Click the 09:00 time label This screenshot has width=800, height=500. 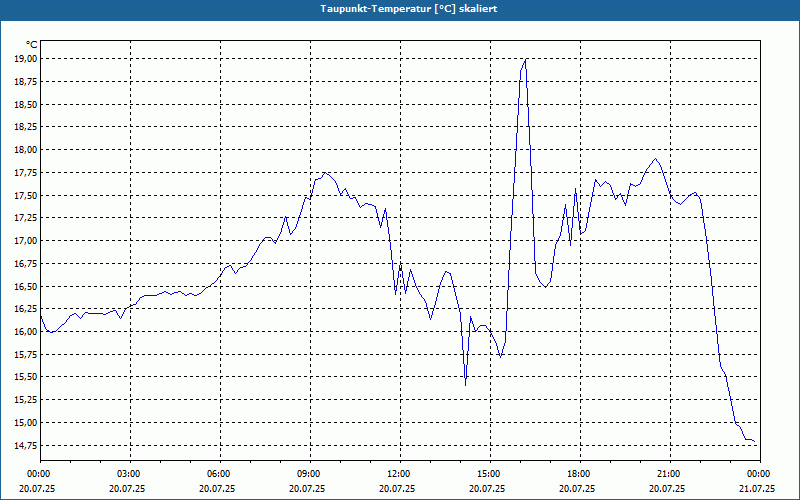(x=311, y=473)
